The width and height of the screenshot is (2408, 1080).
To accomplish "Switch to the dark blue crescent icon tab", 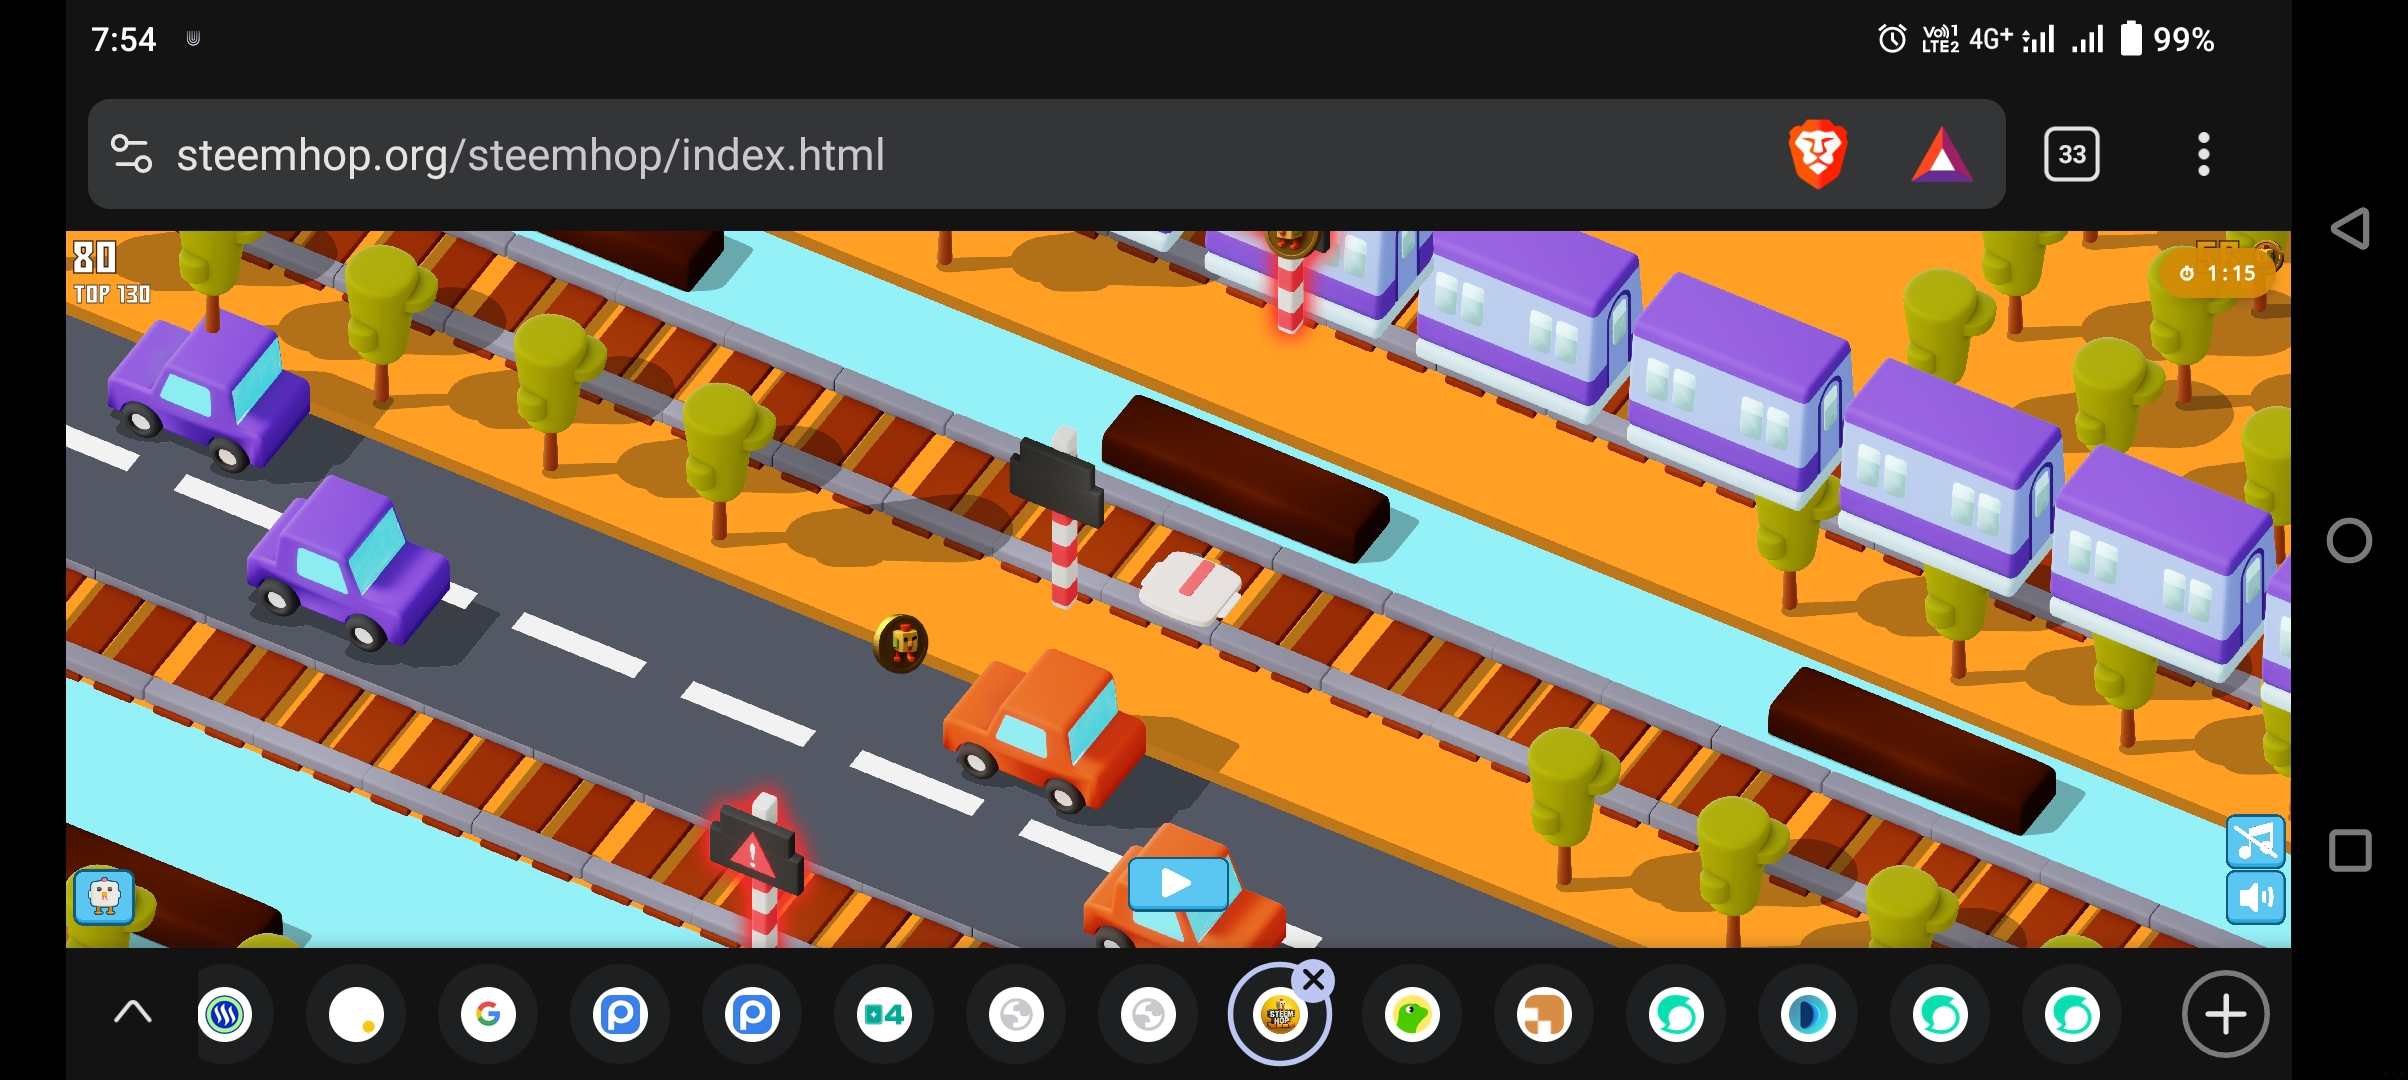I will 1808,1015.
